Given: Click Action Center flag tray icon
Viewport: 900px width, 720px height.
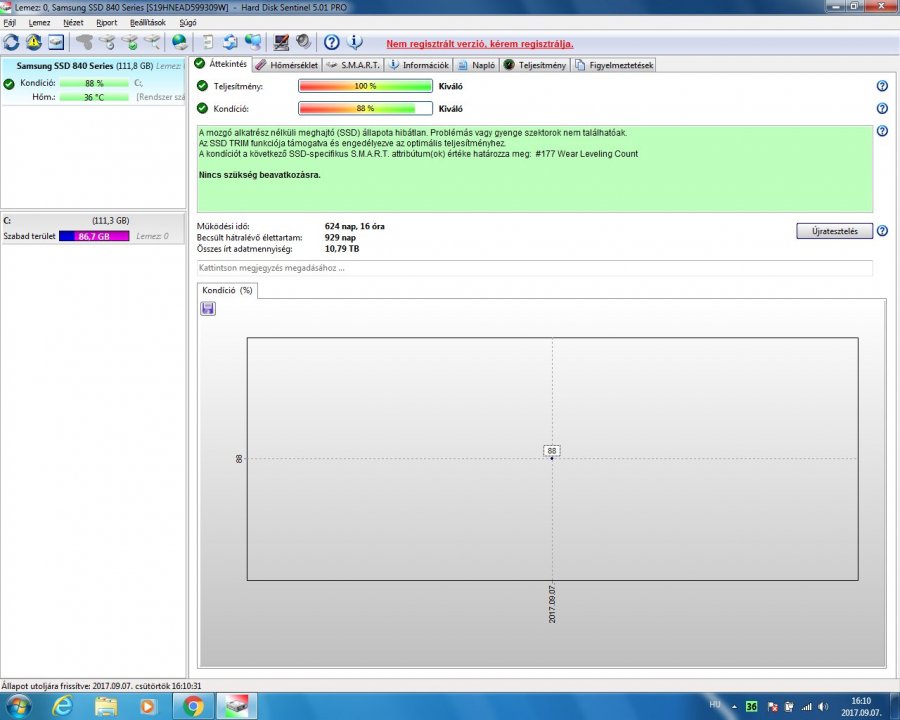Looking at the screenshot, I should pyautogui.click(x=773, y=707).
